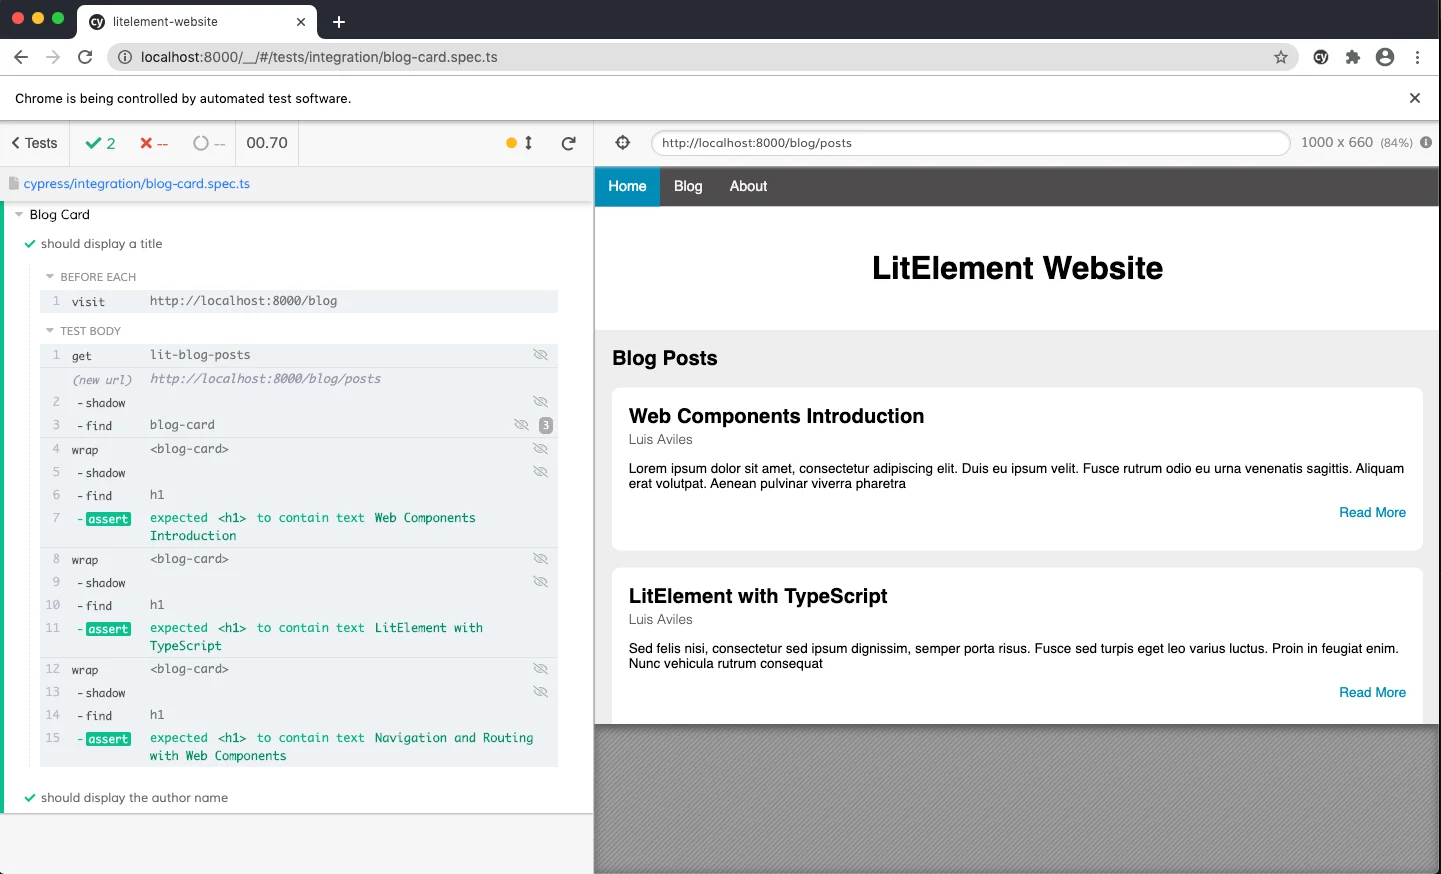Click the viewport size info icon
1441x874 pixels.
1425,142
